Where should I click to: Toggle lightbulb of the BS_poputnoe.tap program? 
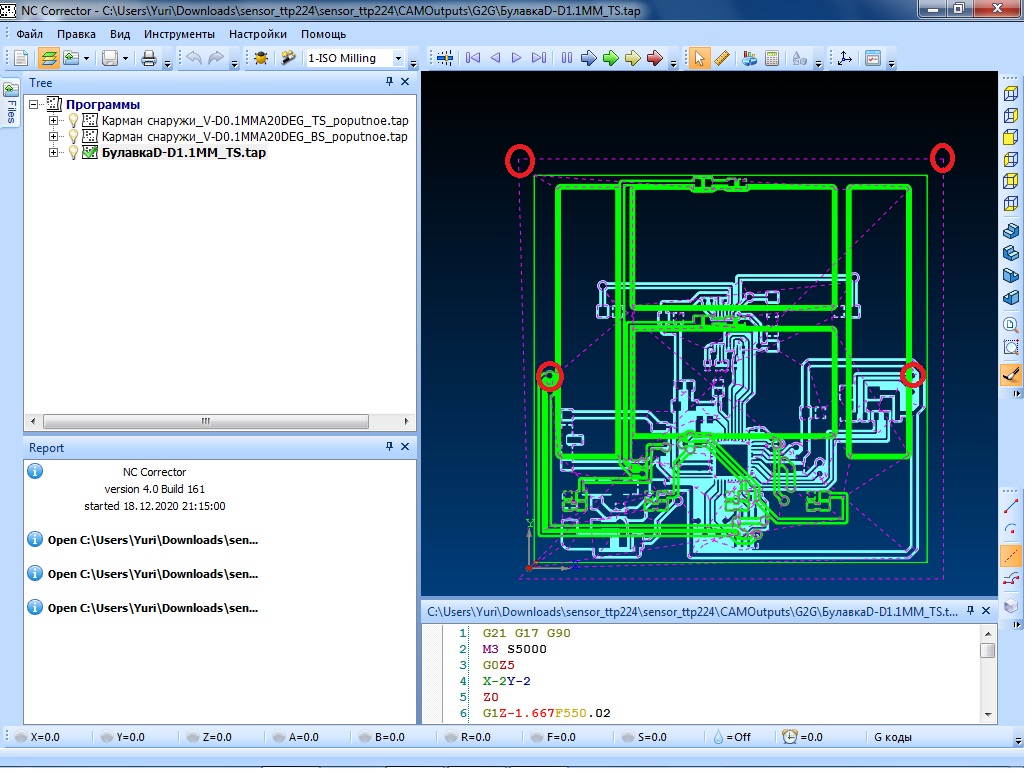73,137
